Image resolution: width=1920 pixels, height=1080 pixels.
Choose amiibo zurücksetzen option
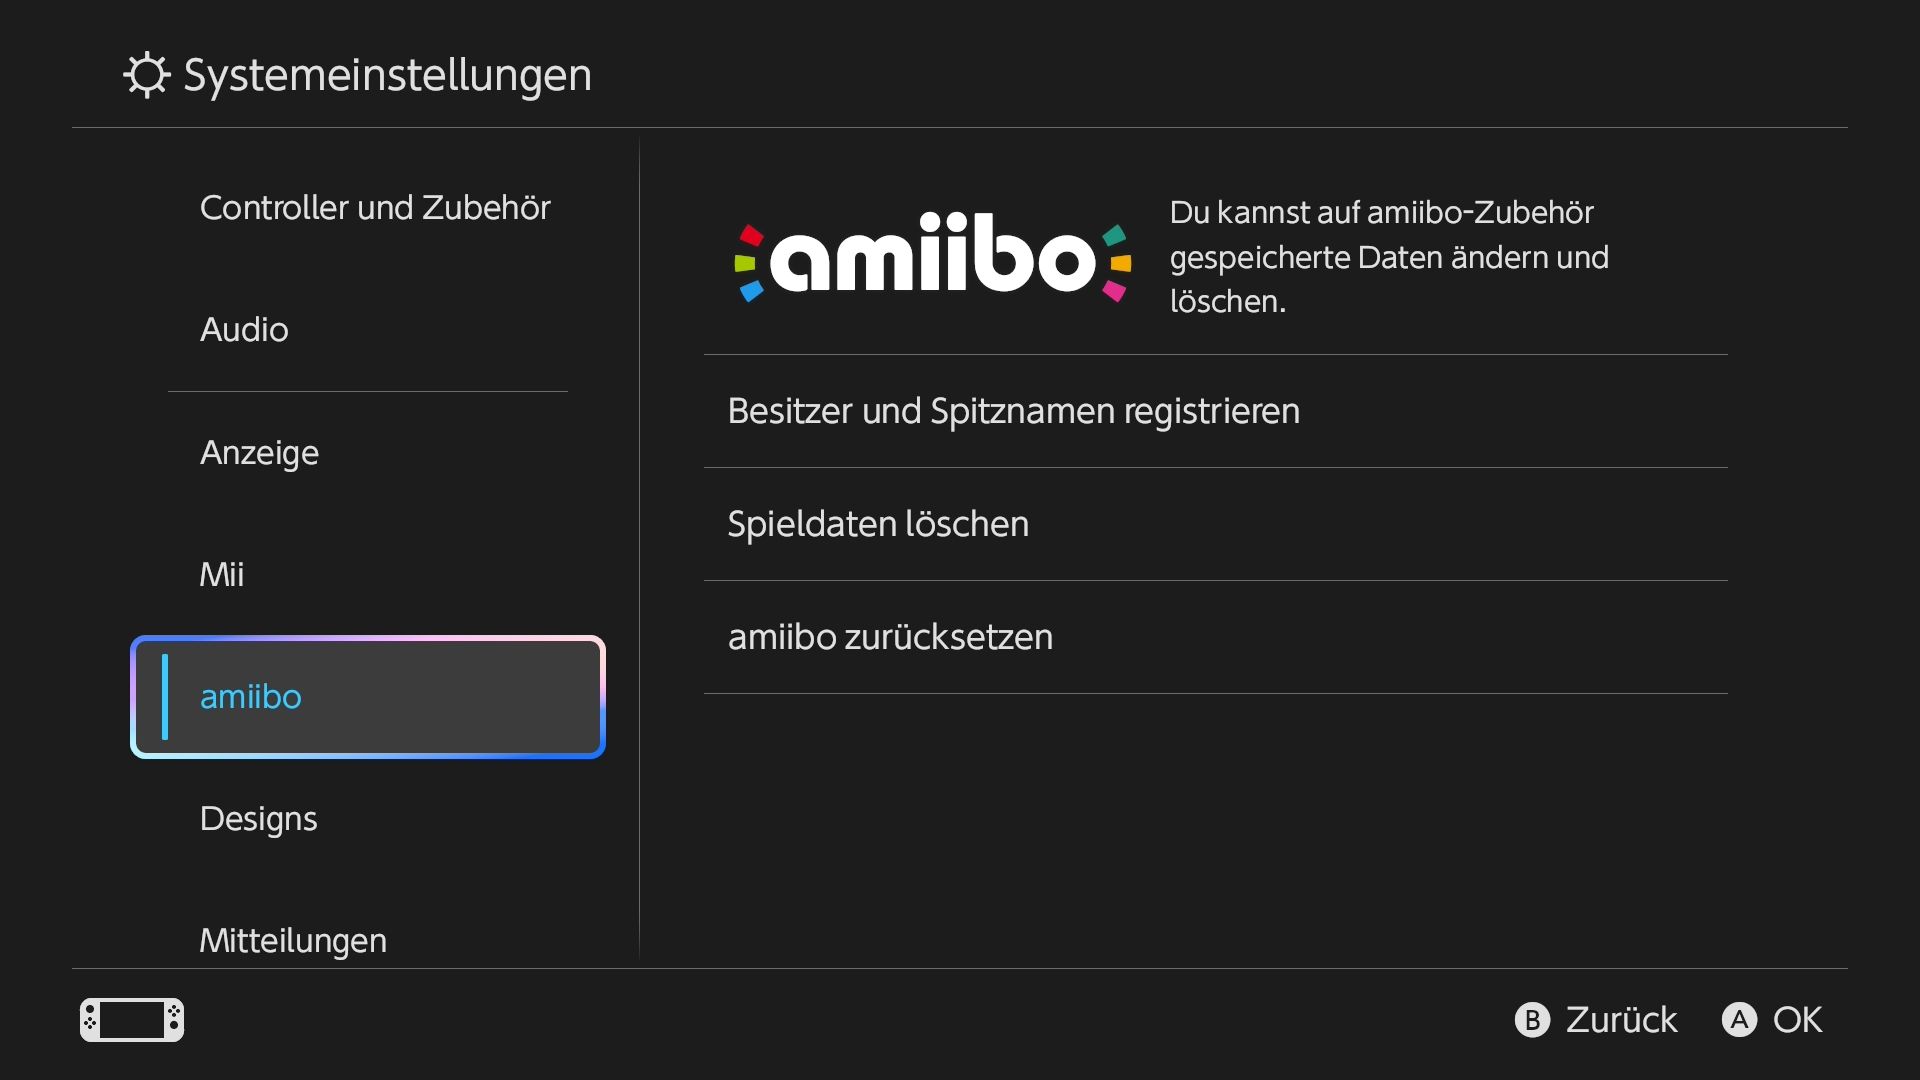coord(1215,637)
